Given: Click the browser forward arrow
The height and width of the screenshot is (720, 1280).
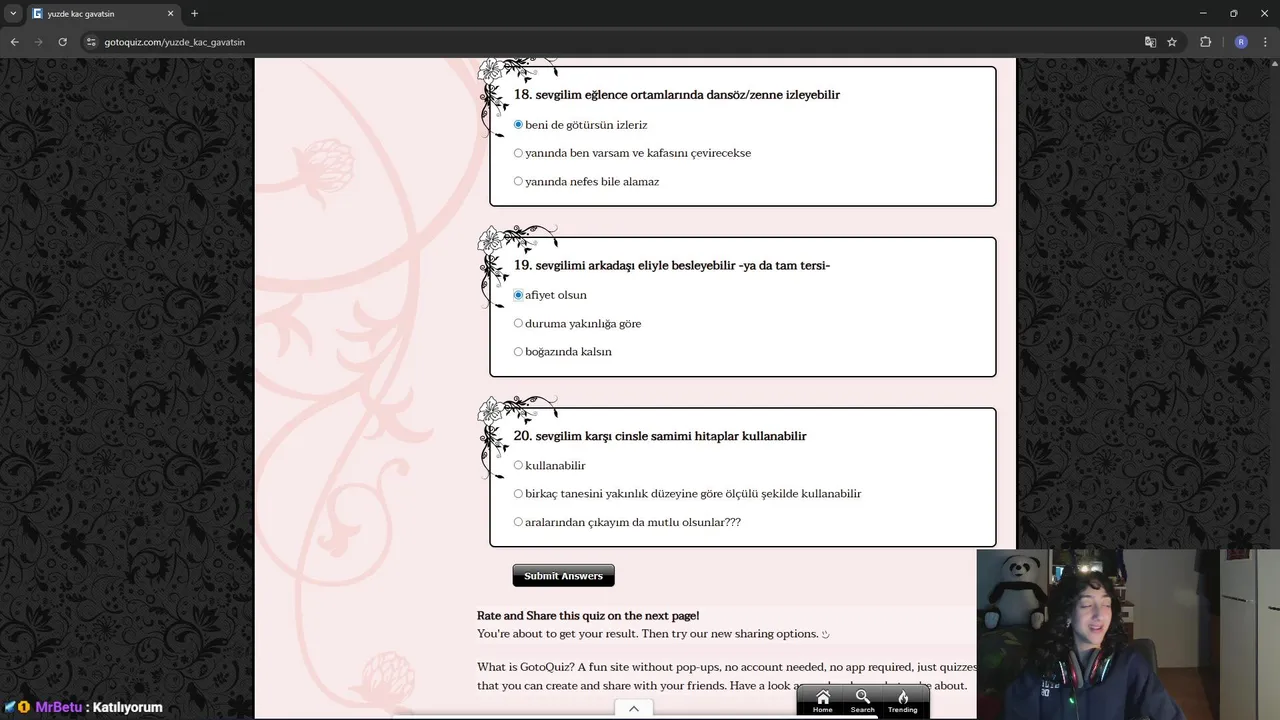Looking at the screenshot, I should [38, 42].
